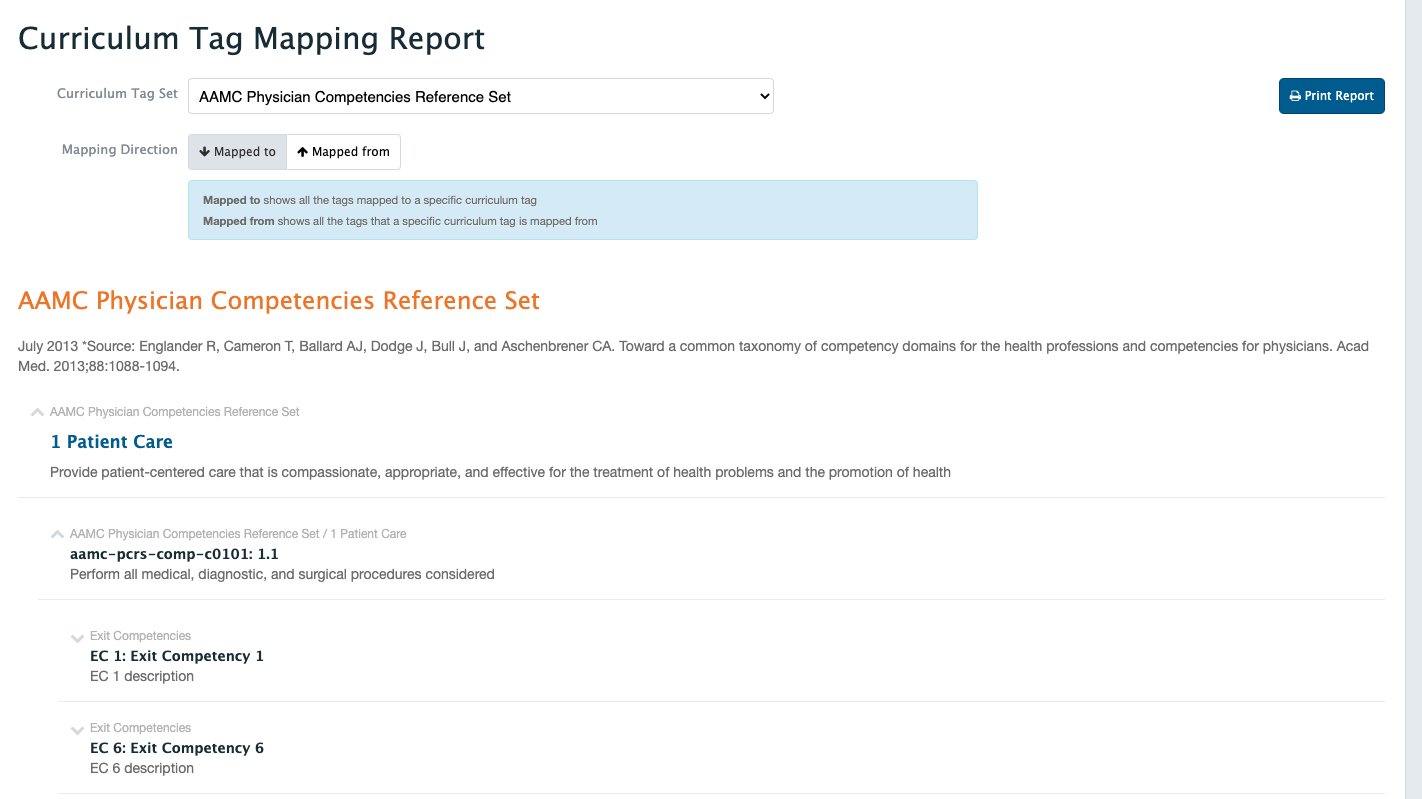Select the Mapped from direction

pos(343,152)
